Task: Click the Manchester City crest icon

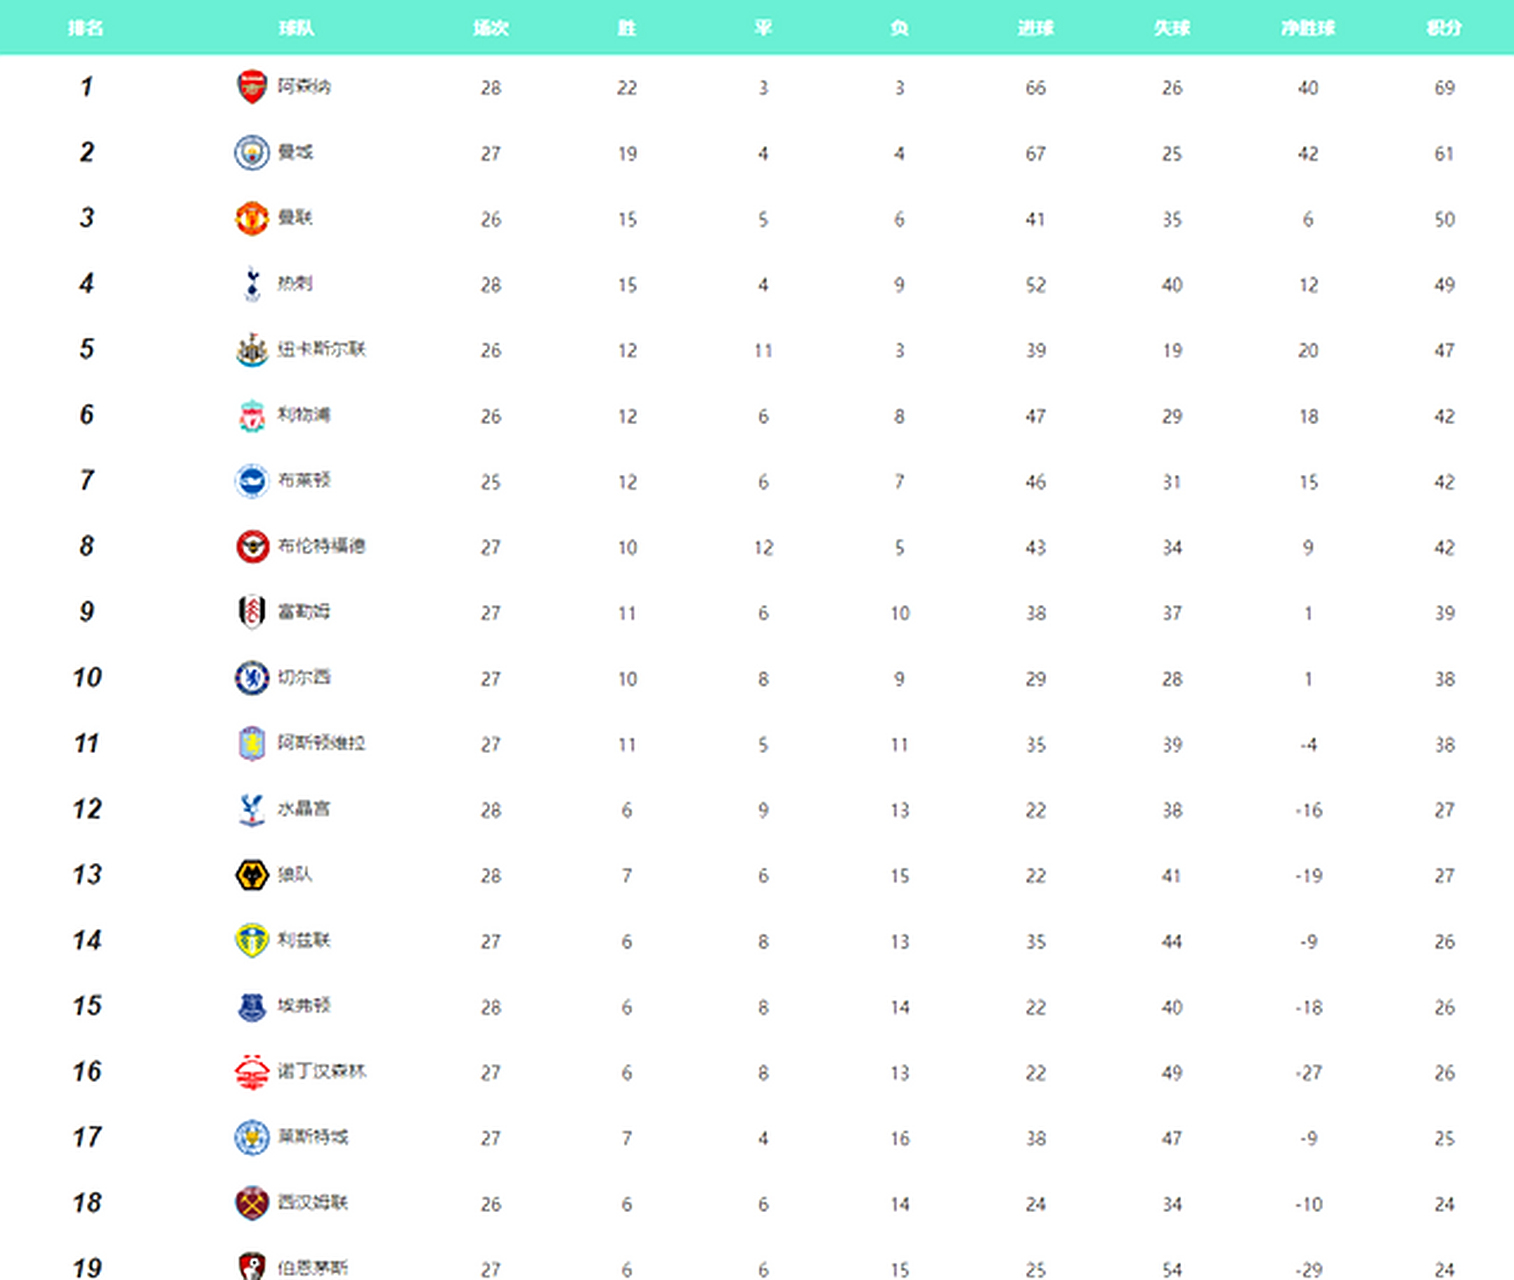Action: 252,153
